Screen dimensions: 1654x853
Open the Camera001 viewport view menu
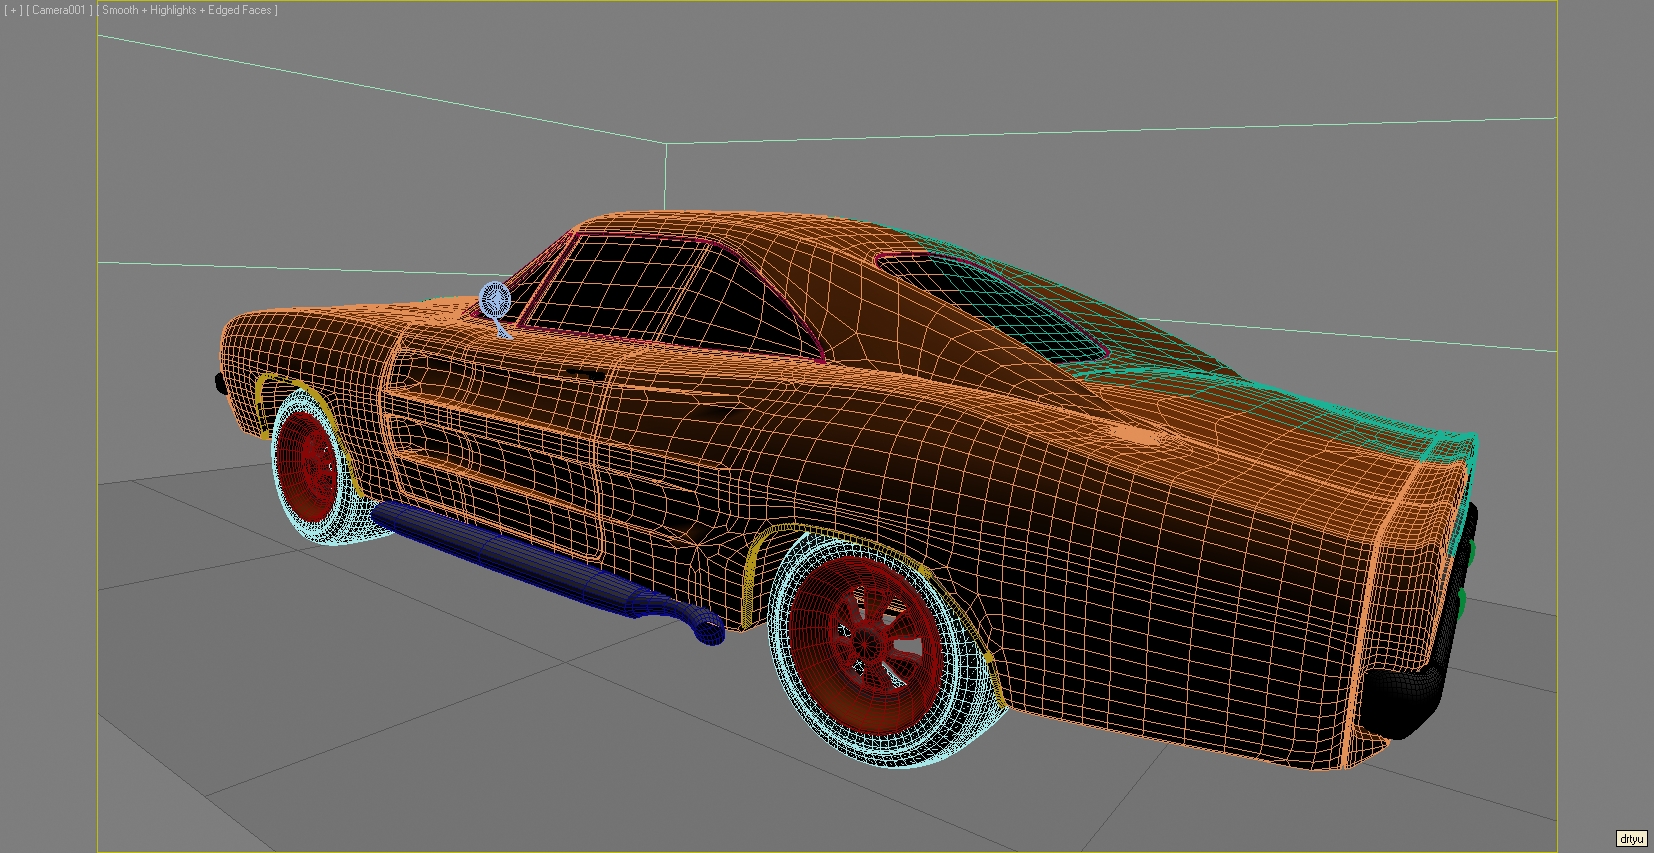pos(60,10)
